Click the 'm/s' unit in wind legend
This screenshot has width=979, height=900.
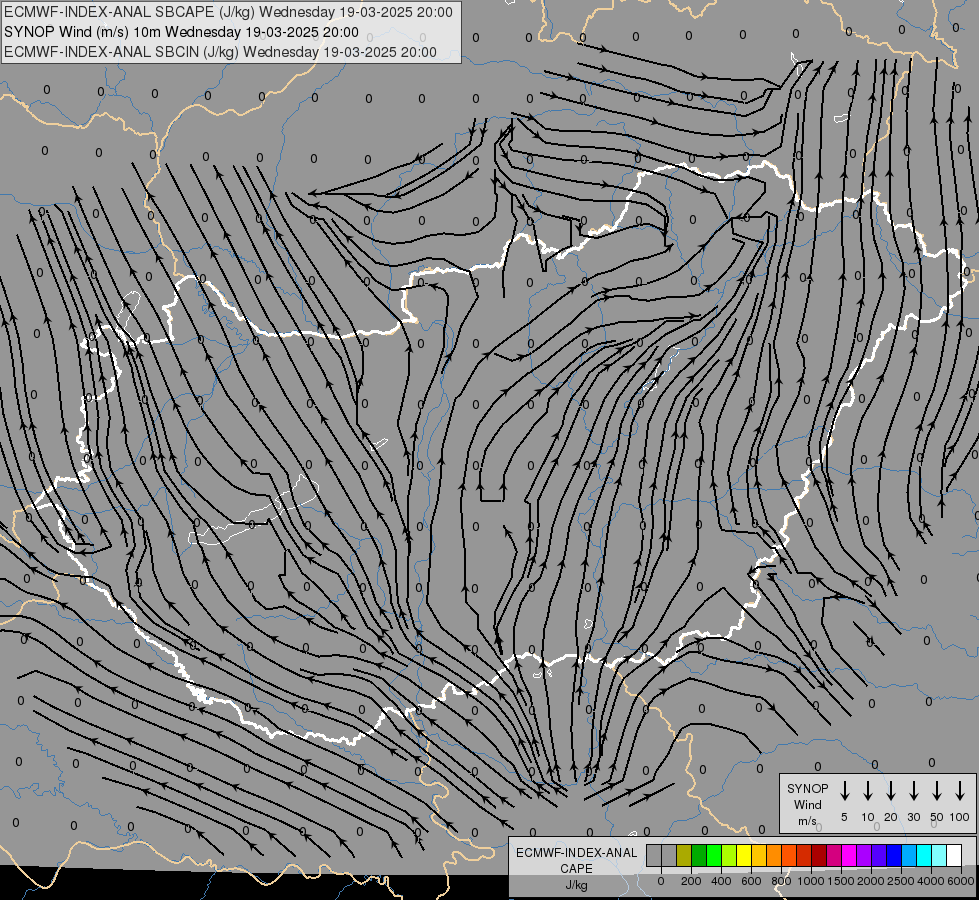tap(807, 821)
